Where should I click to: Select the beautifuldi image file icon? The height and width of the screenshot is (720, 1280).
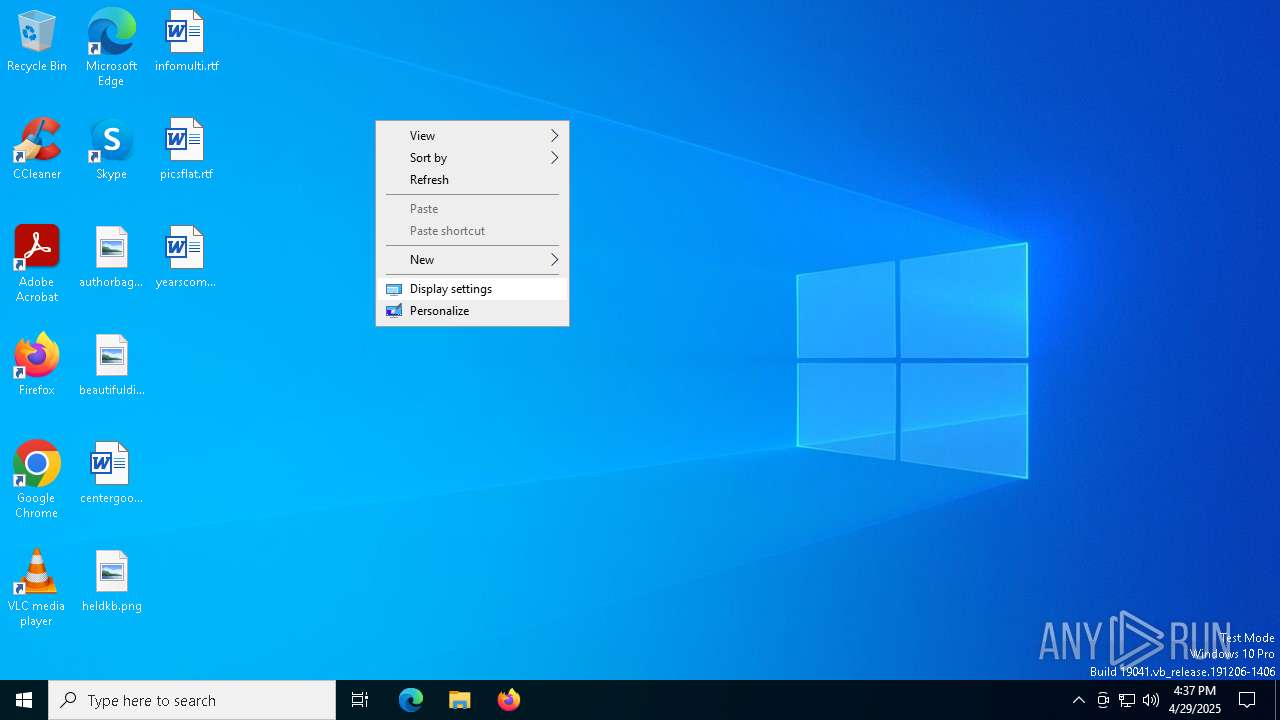[111, 365]
